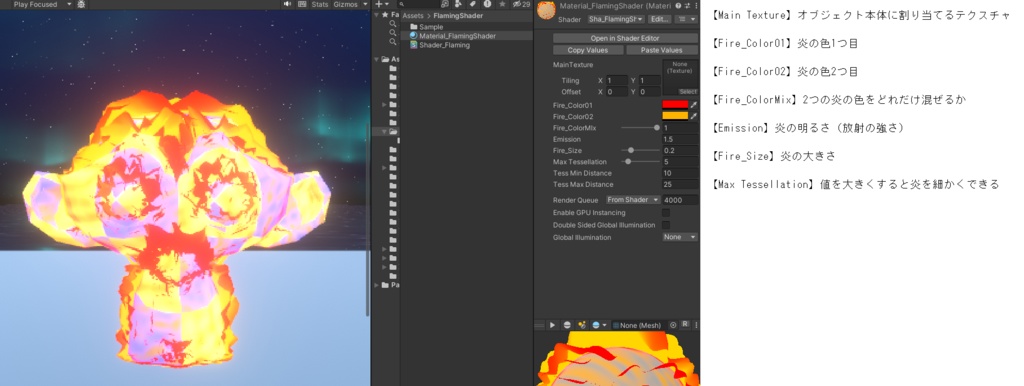
Task: Open the Inspector header list-view dropdown
Action: click(x=686, y=20)
